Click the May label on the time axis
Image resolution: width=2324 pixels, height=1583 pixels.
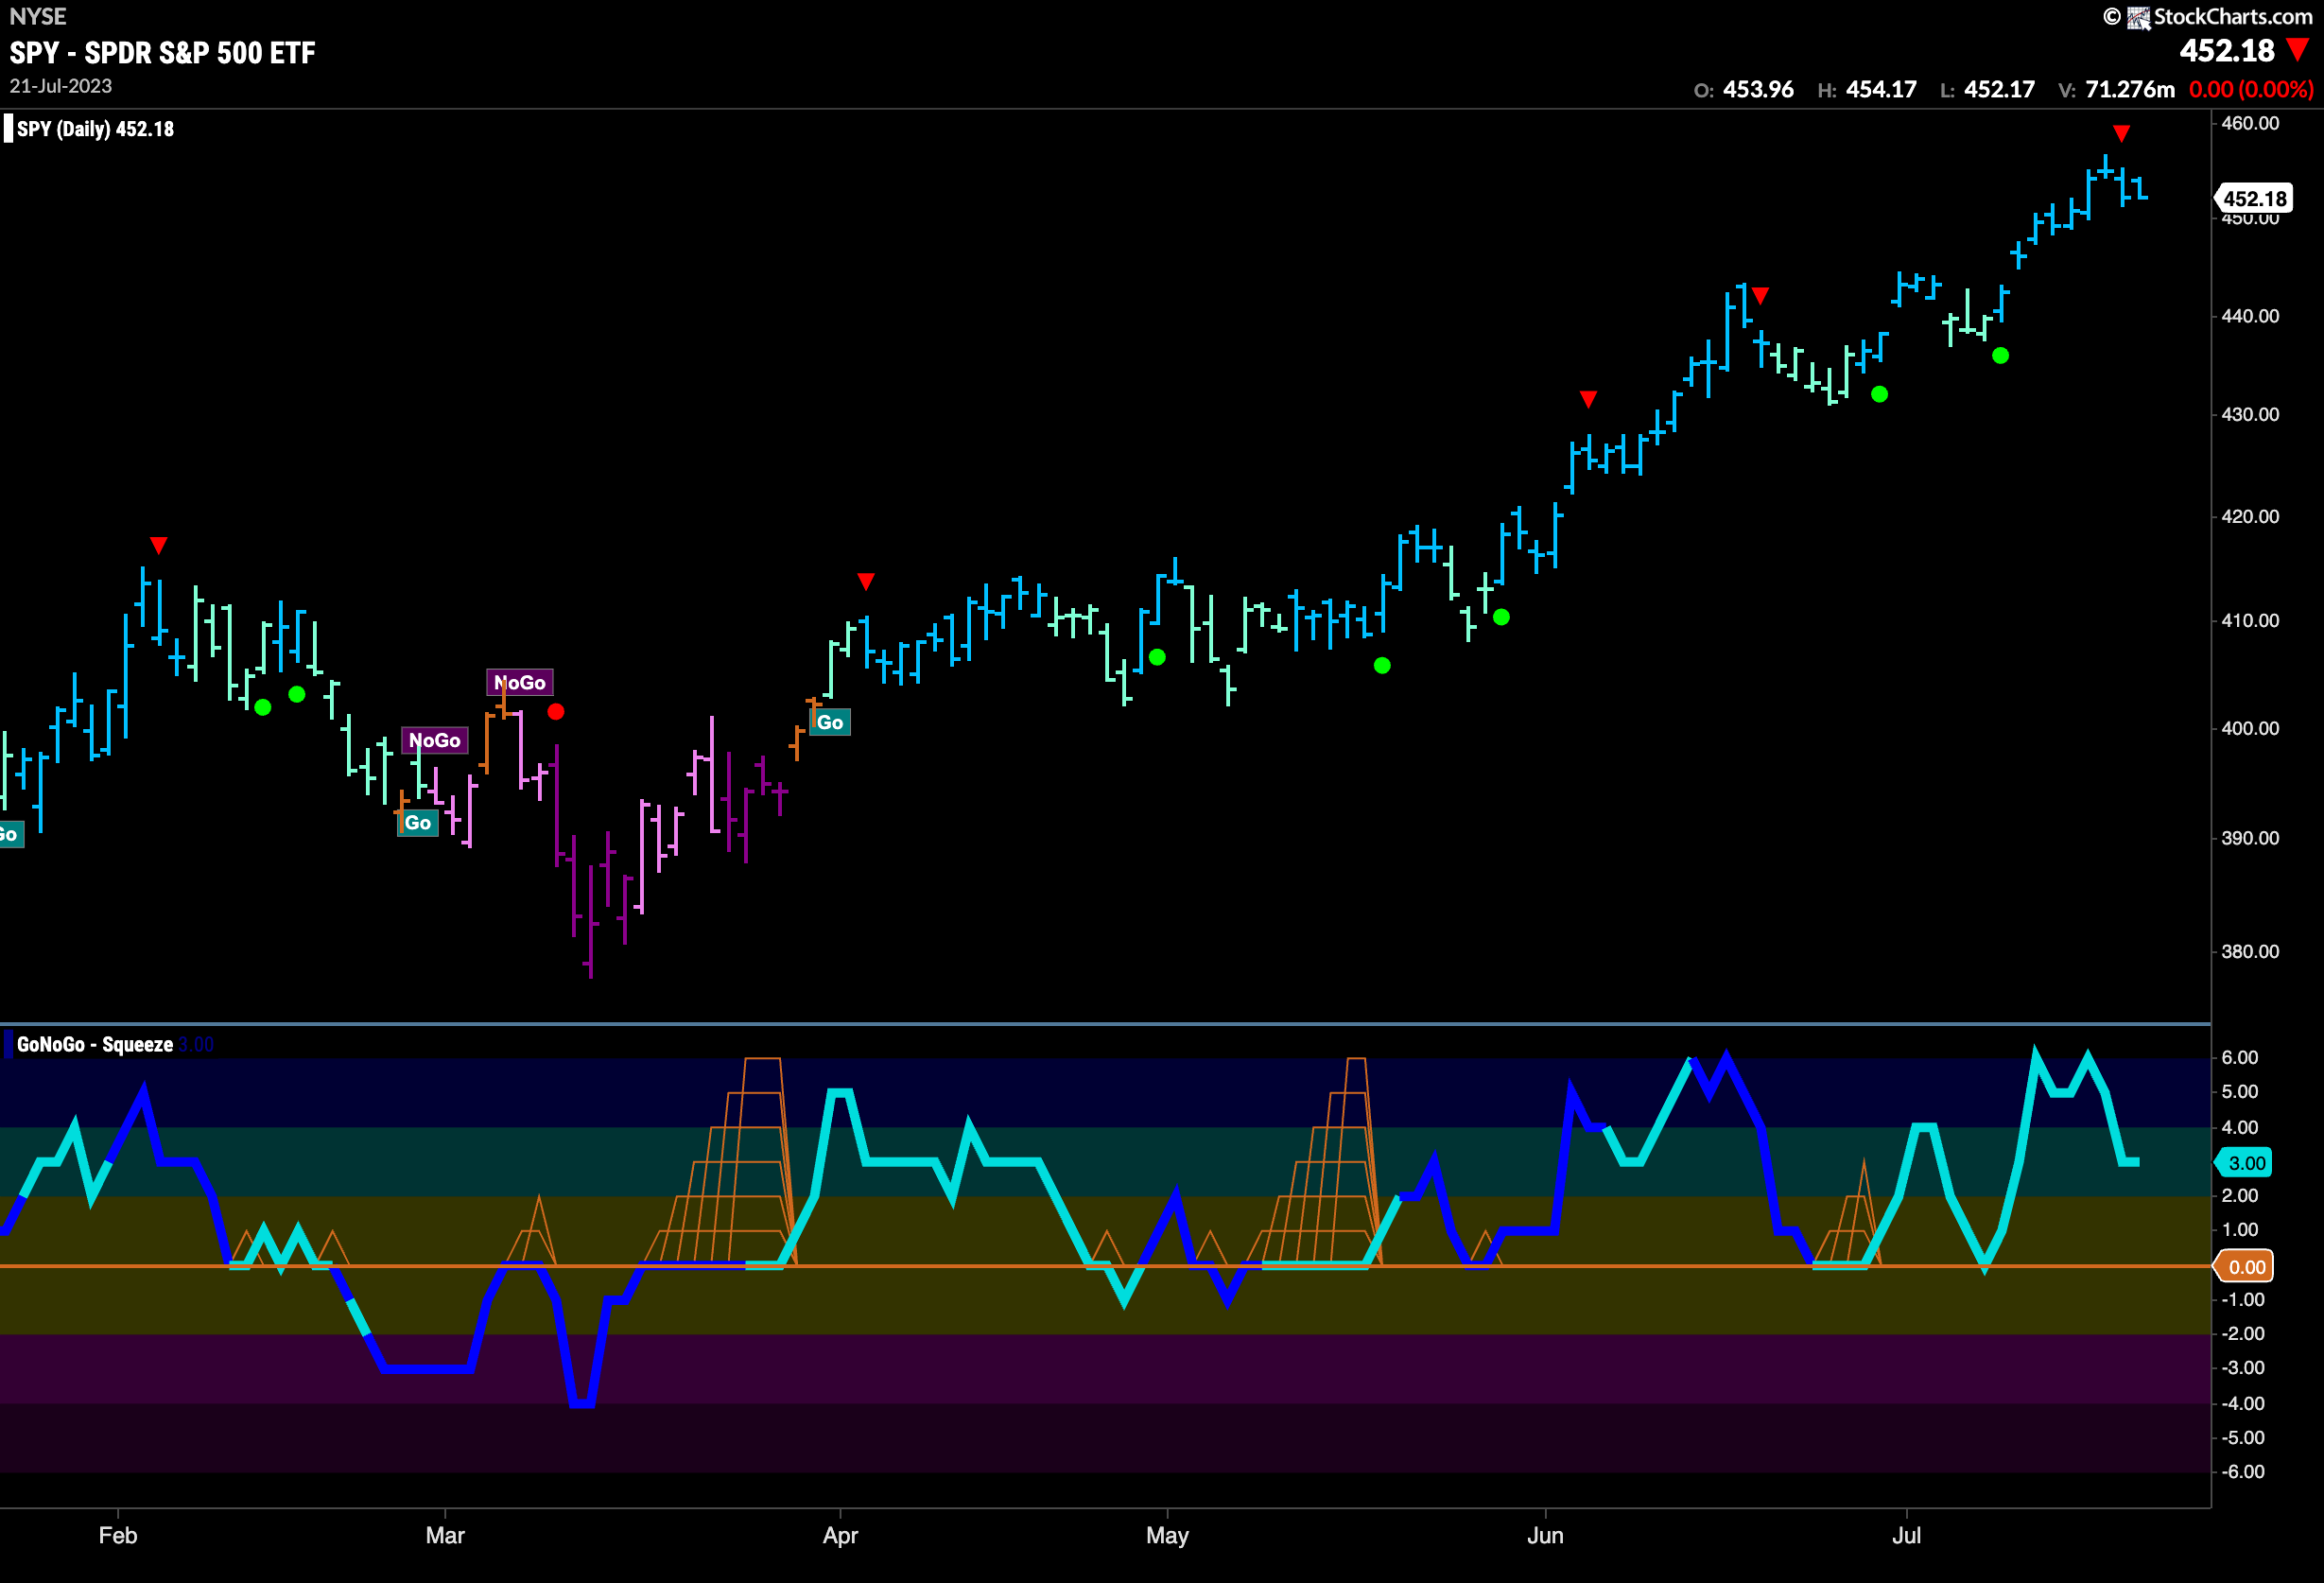(1167, 1535)
